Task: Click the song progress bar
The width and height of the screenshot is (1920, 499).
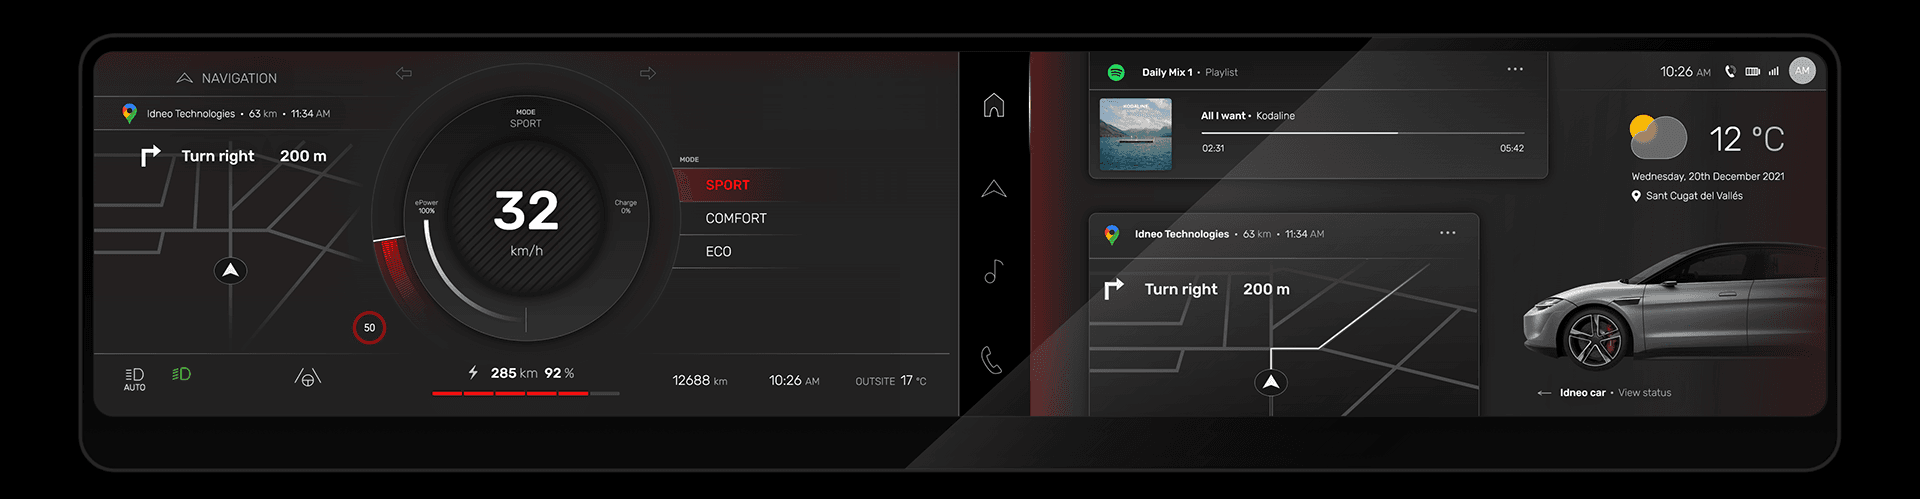Action: pyautogui.click(x=1362, y=132)
